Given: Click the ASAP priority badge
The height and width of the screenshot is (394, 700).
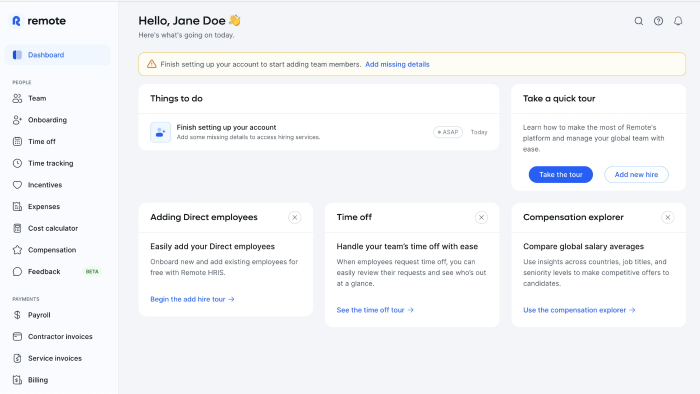Looking at the screenshot, I should [x=448, y=132].
